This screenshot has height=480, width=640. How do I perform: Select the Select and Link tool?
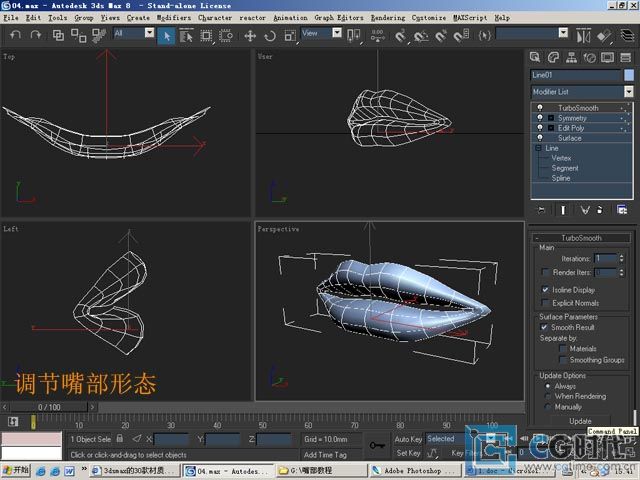(58, 36)
